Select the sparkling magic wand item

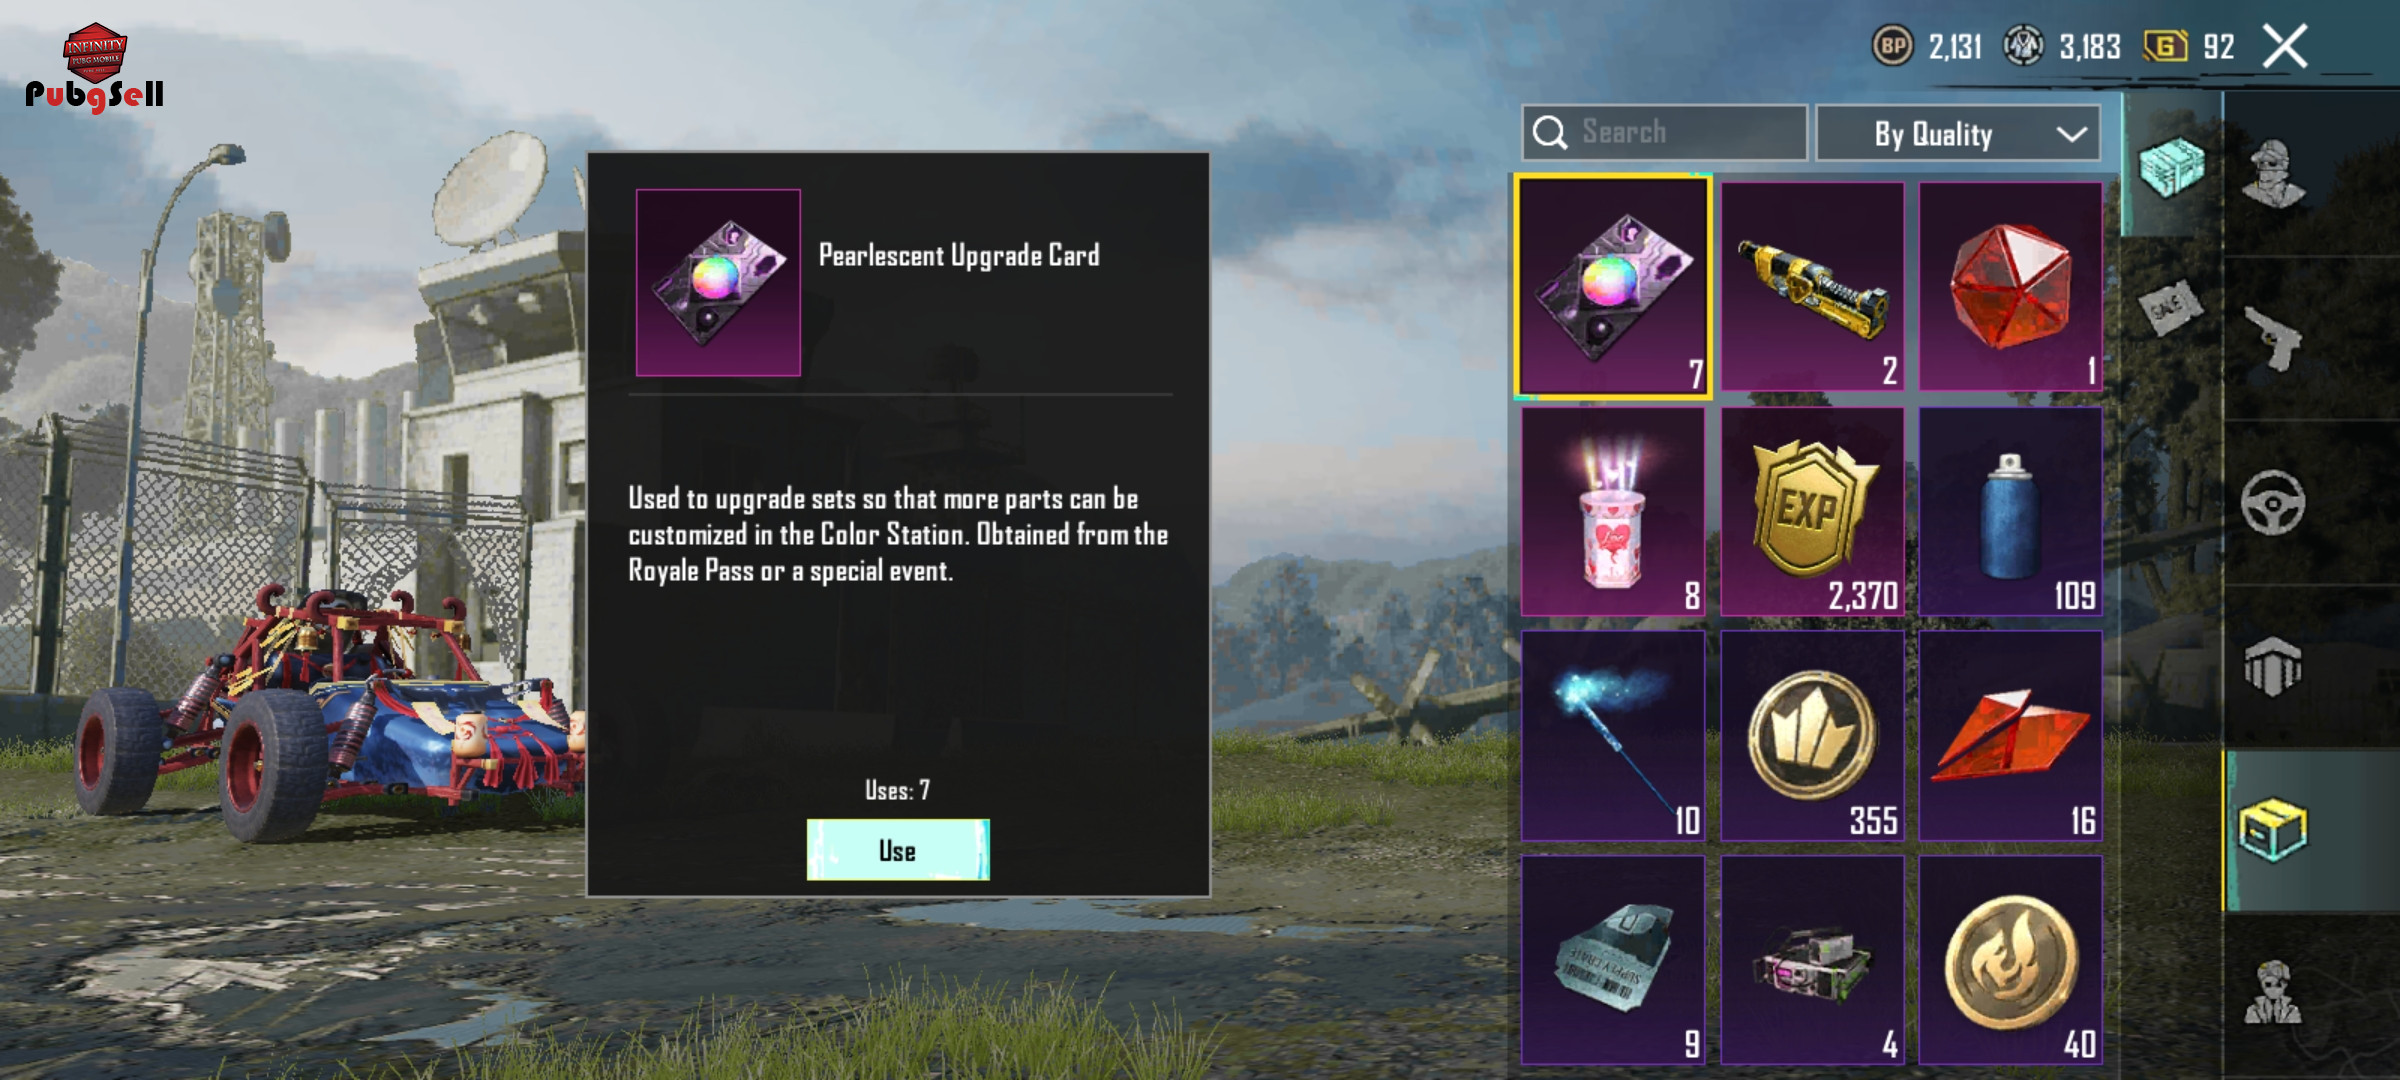(1612, 735)
